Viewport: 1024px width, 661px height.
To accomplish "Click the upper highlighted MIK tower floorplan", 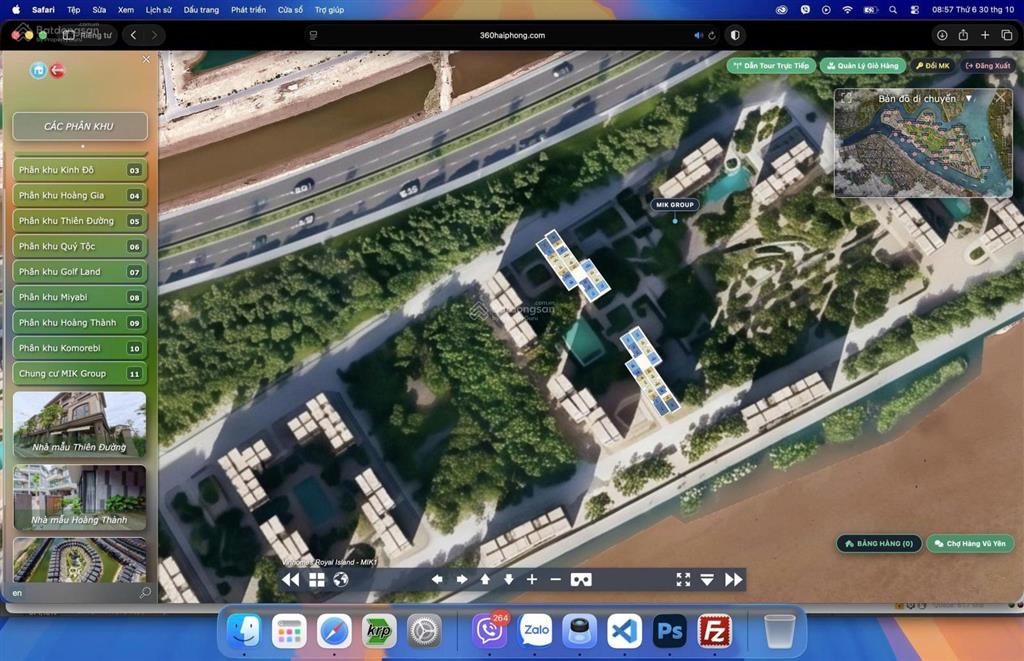I will (573, 265).
